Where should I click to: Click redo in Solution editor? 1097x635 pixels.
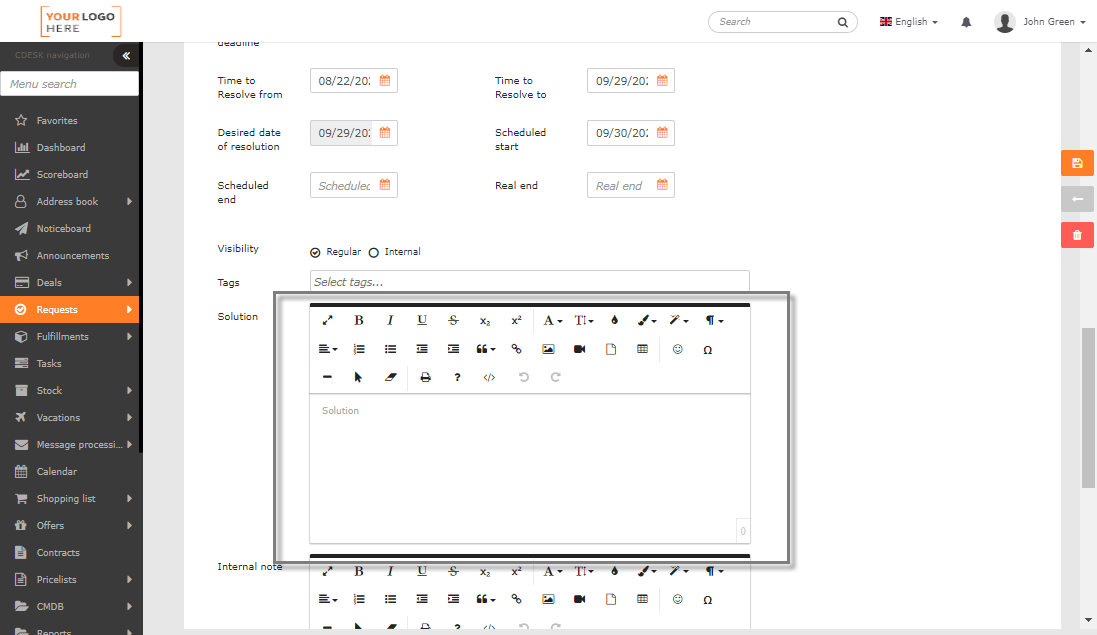pyautogui.click(x=555, y=377)
